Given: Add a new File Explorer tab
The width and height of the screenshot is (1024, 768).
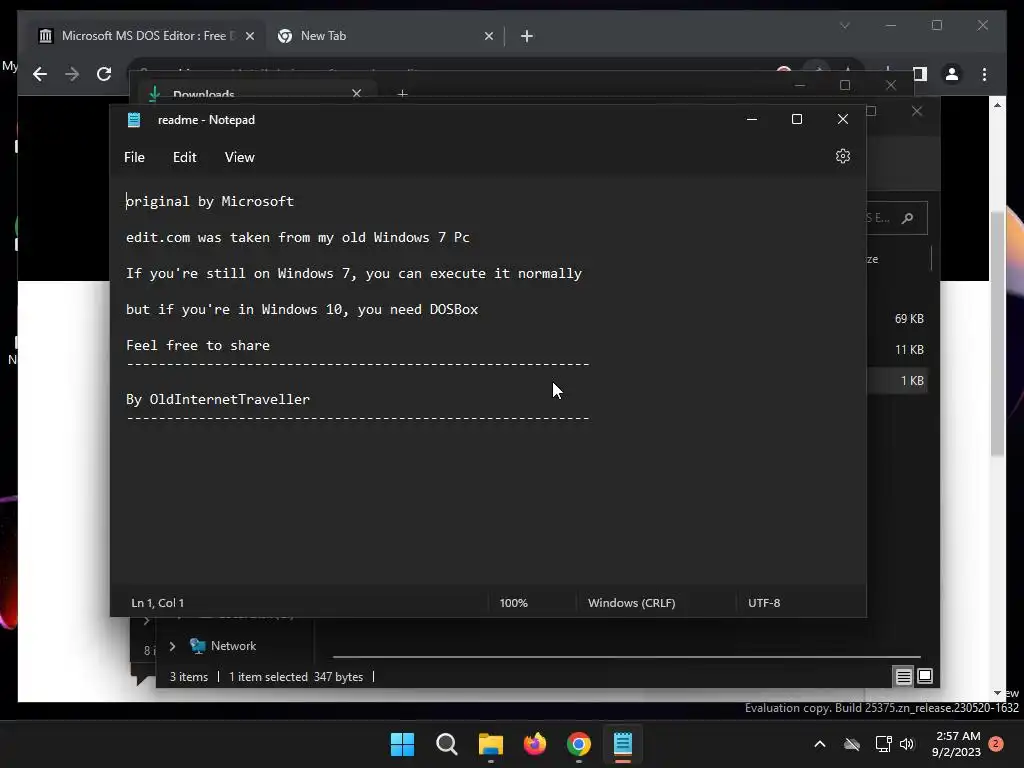Looking at the screenshot, I should coord(402,94).
